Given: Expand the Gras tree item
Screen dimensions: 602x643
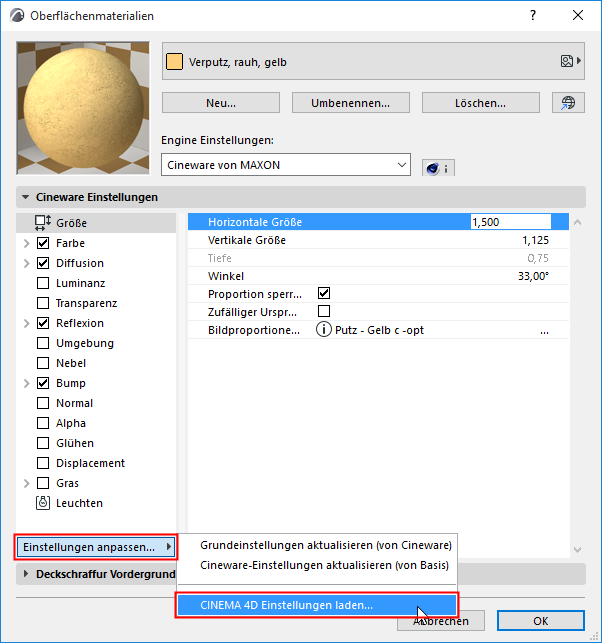Looking at the screenshot, I should [x=27, y=483].
